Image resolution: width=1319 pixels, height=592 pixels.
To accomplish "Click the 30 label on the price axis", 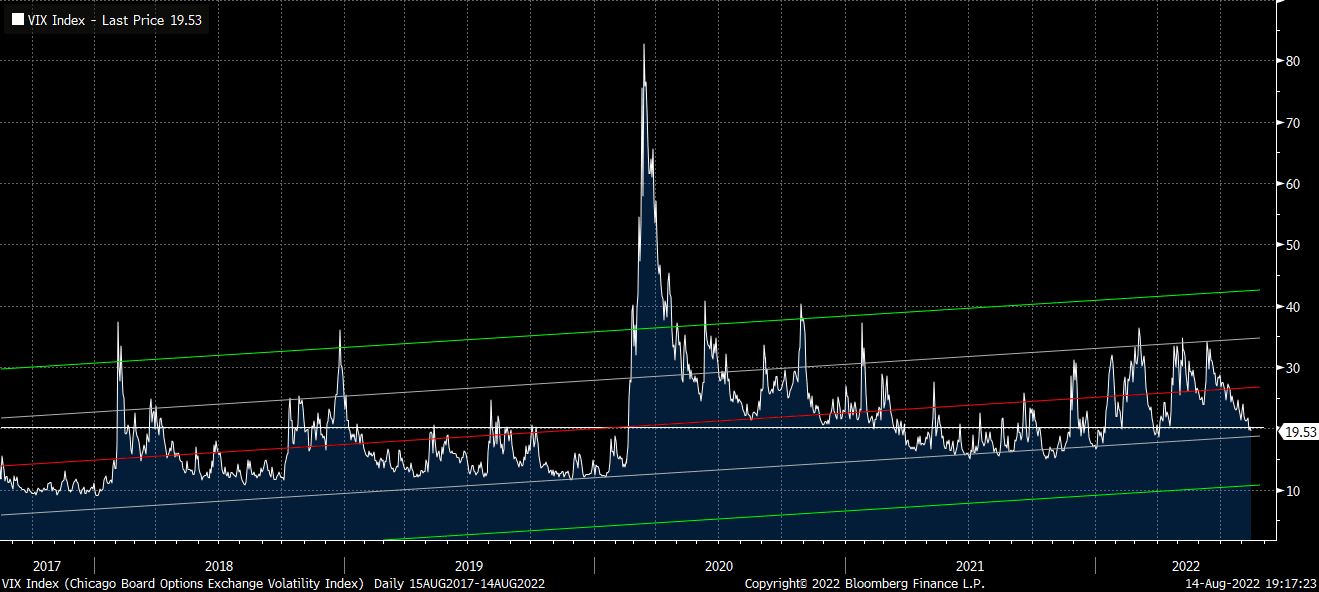I will (1291, 368).
